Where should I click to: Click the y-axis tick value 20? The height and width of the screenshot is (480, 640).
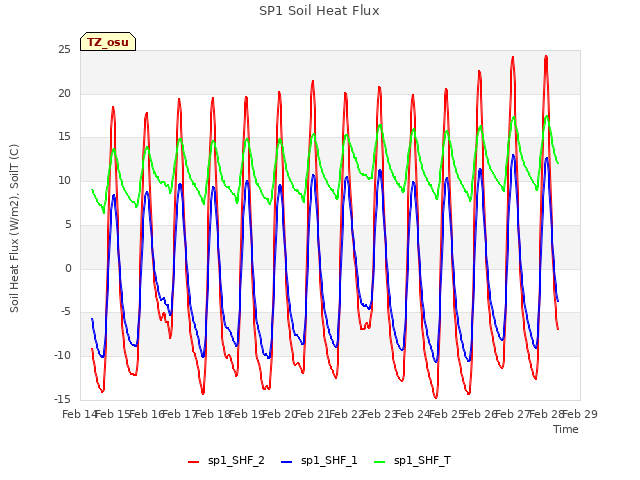(x=64, y=93)
